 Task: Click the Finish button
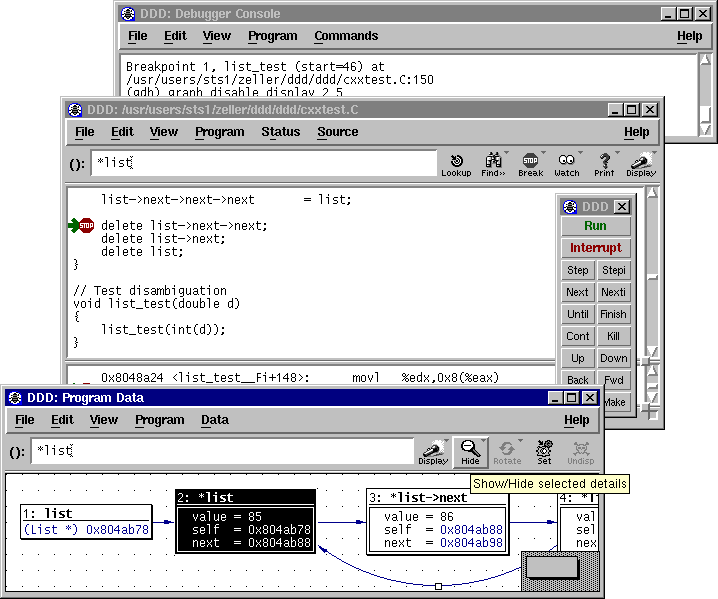click(x=614, y=314)
